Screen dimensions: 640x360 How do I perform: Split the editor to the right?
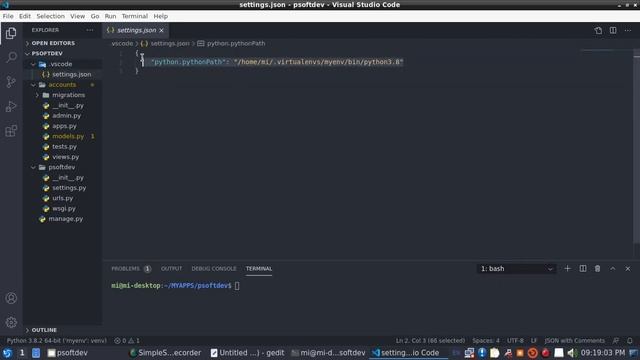613,30
